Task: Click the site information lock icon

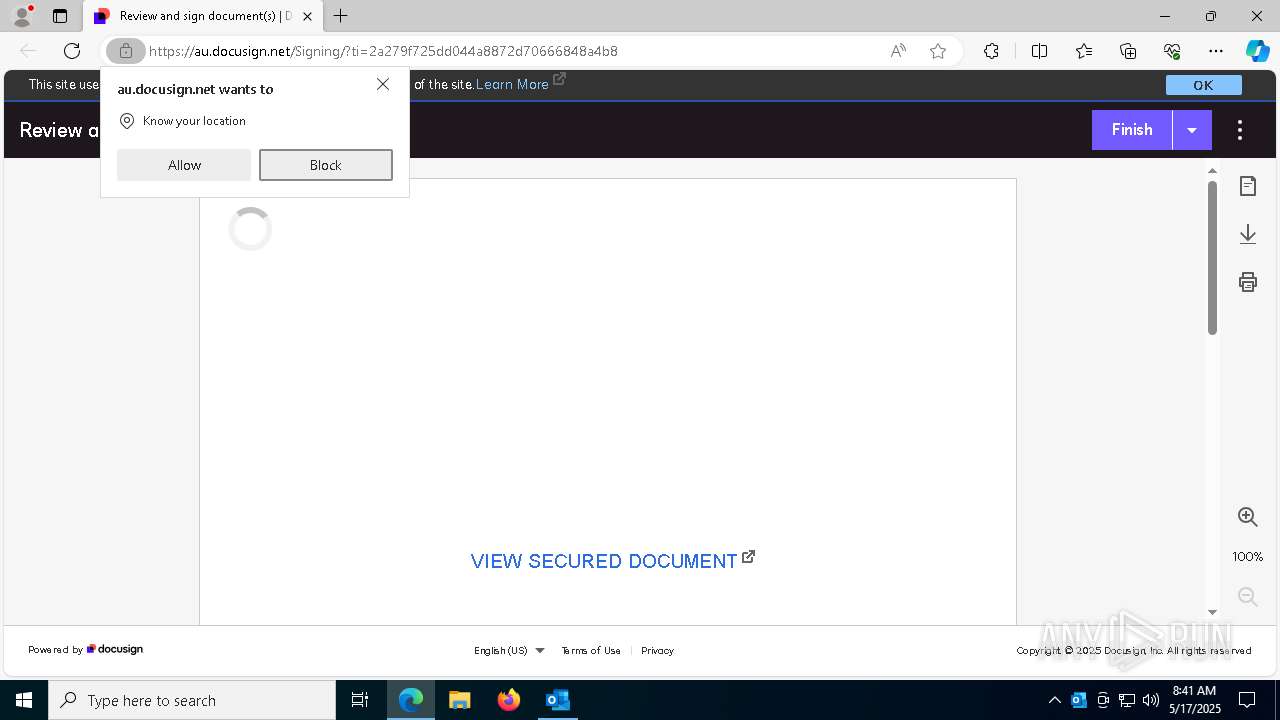Action: click(x=125, y=51)
